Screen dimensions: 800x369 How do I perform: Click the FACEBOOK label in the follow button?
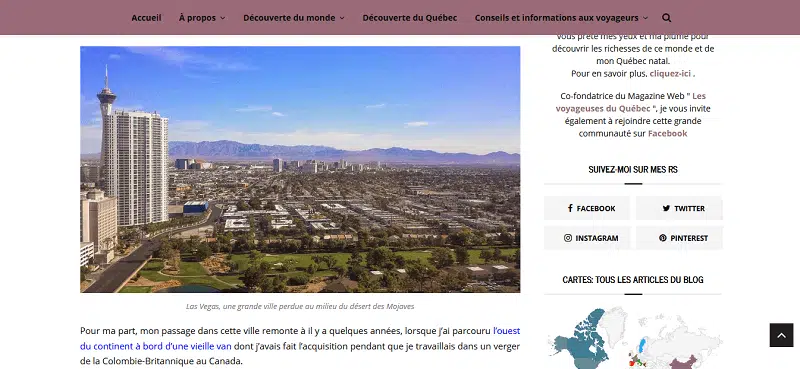coord(595,208)
